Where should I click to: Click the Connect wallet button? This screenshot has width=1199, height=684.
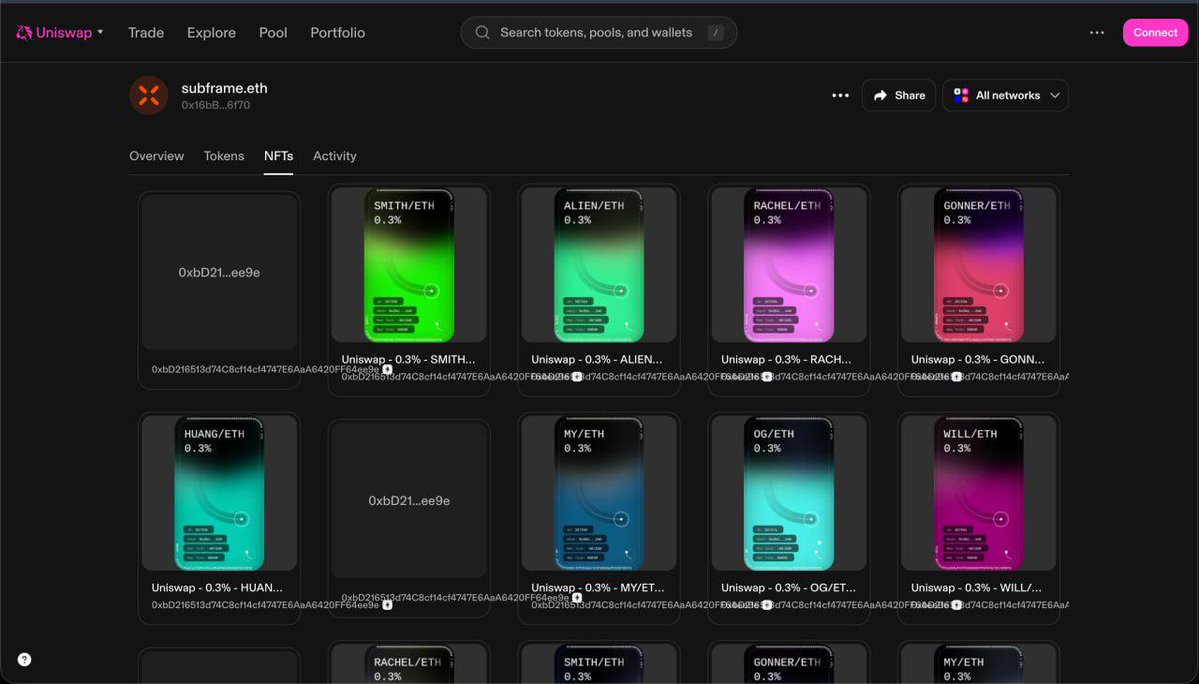tap(1155, 33)
